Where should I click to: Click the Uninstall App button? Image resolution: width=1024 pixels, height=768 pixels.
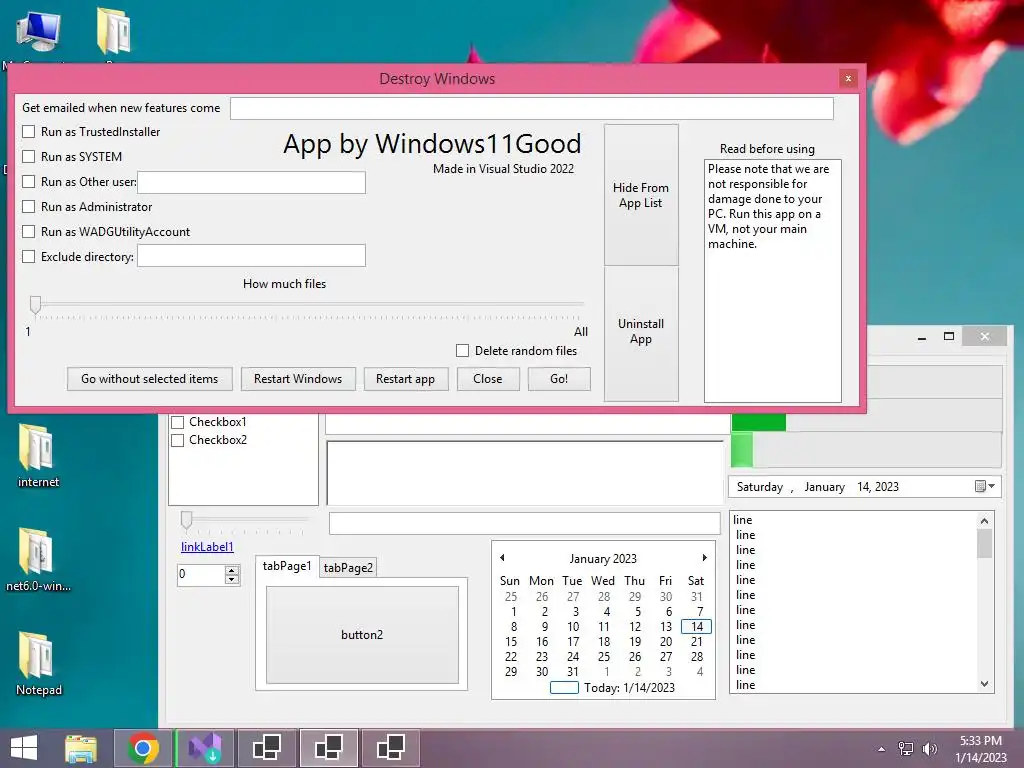pyautogui.click(x=641, y=333)
